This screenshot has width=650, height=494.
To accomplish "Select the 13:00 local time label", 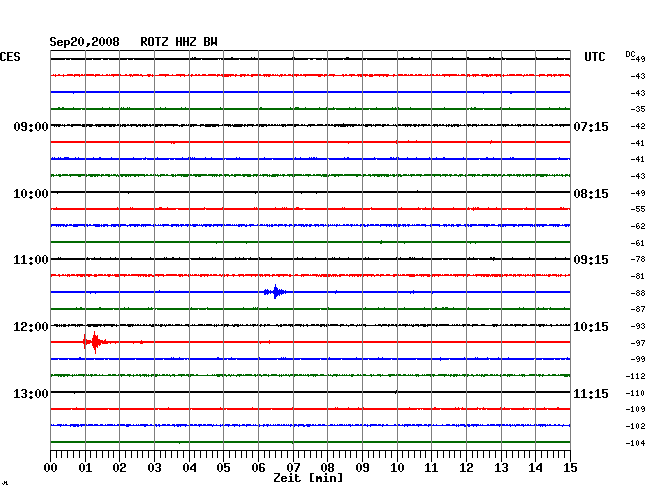I will click(x=31, y=393).
